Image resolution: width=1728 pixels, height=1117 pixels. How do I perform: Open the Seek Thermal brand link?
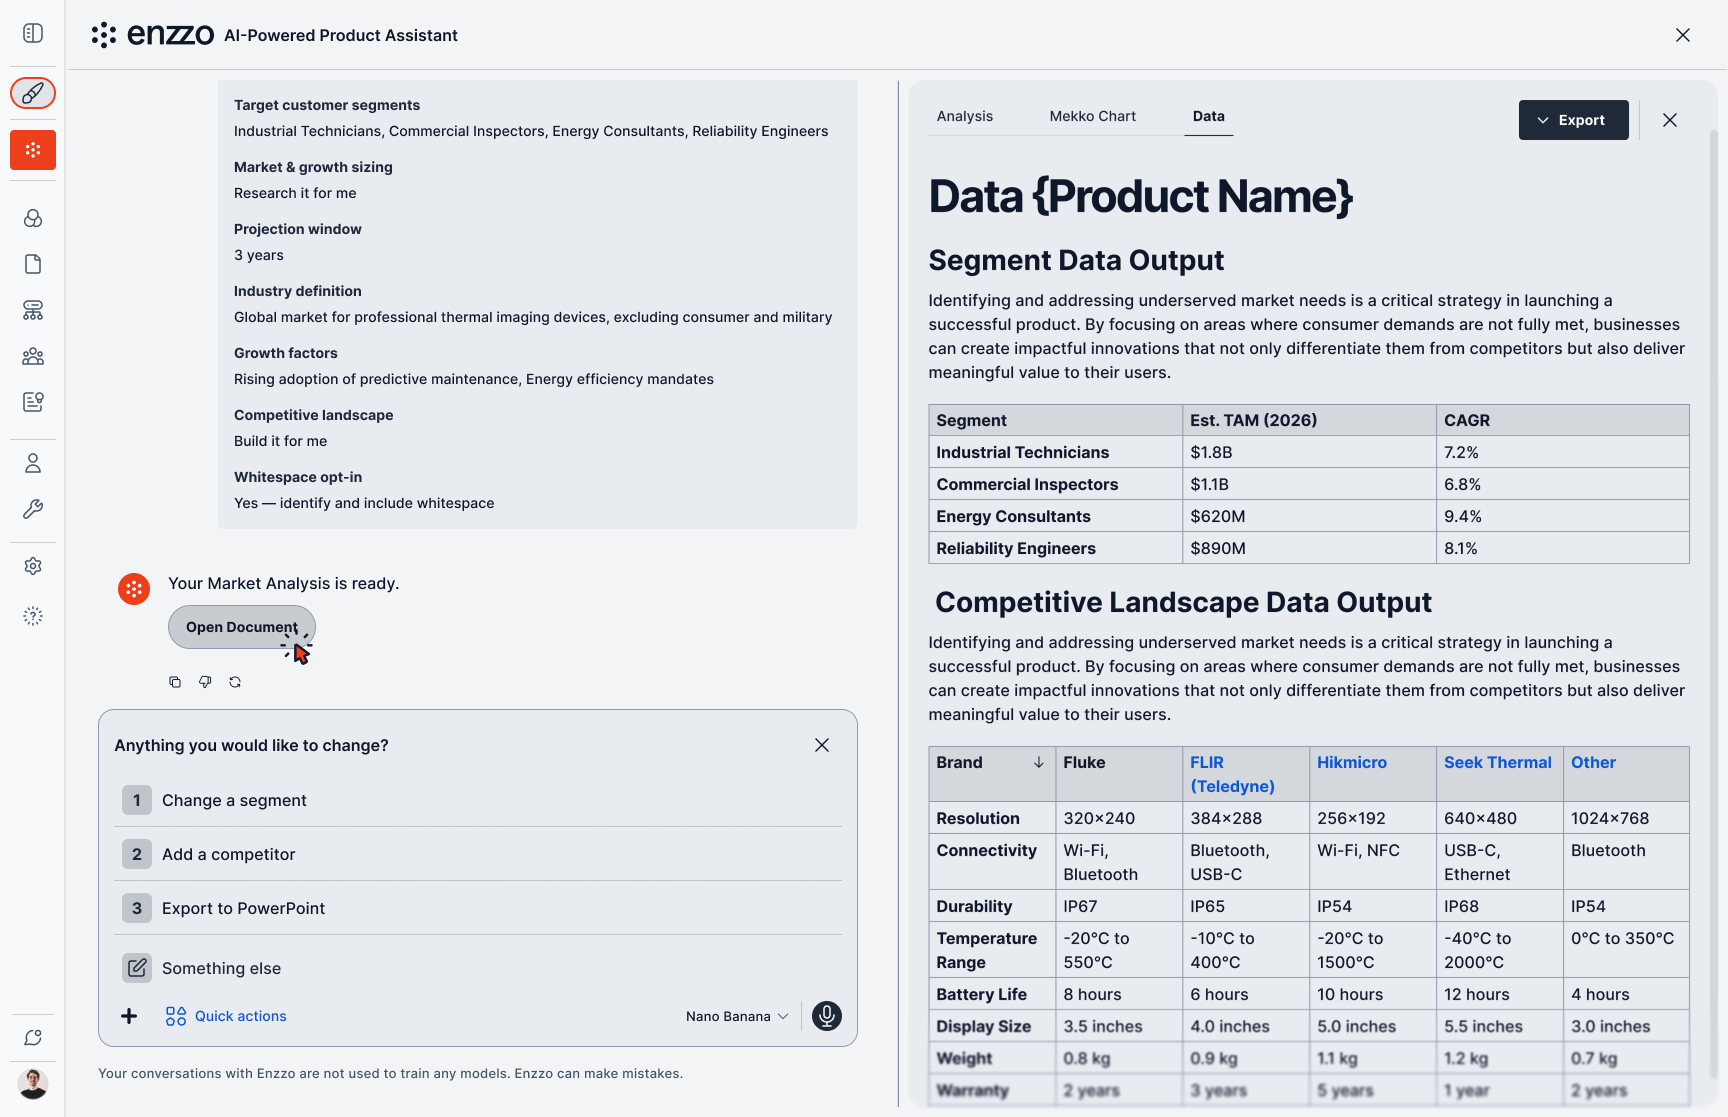pos(1498,762)
